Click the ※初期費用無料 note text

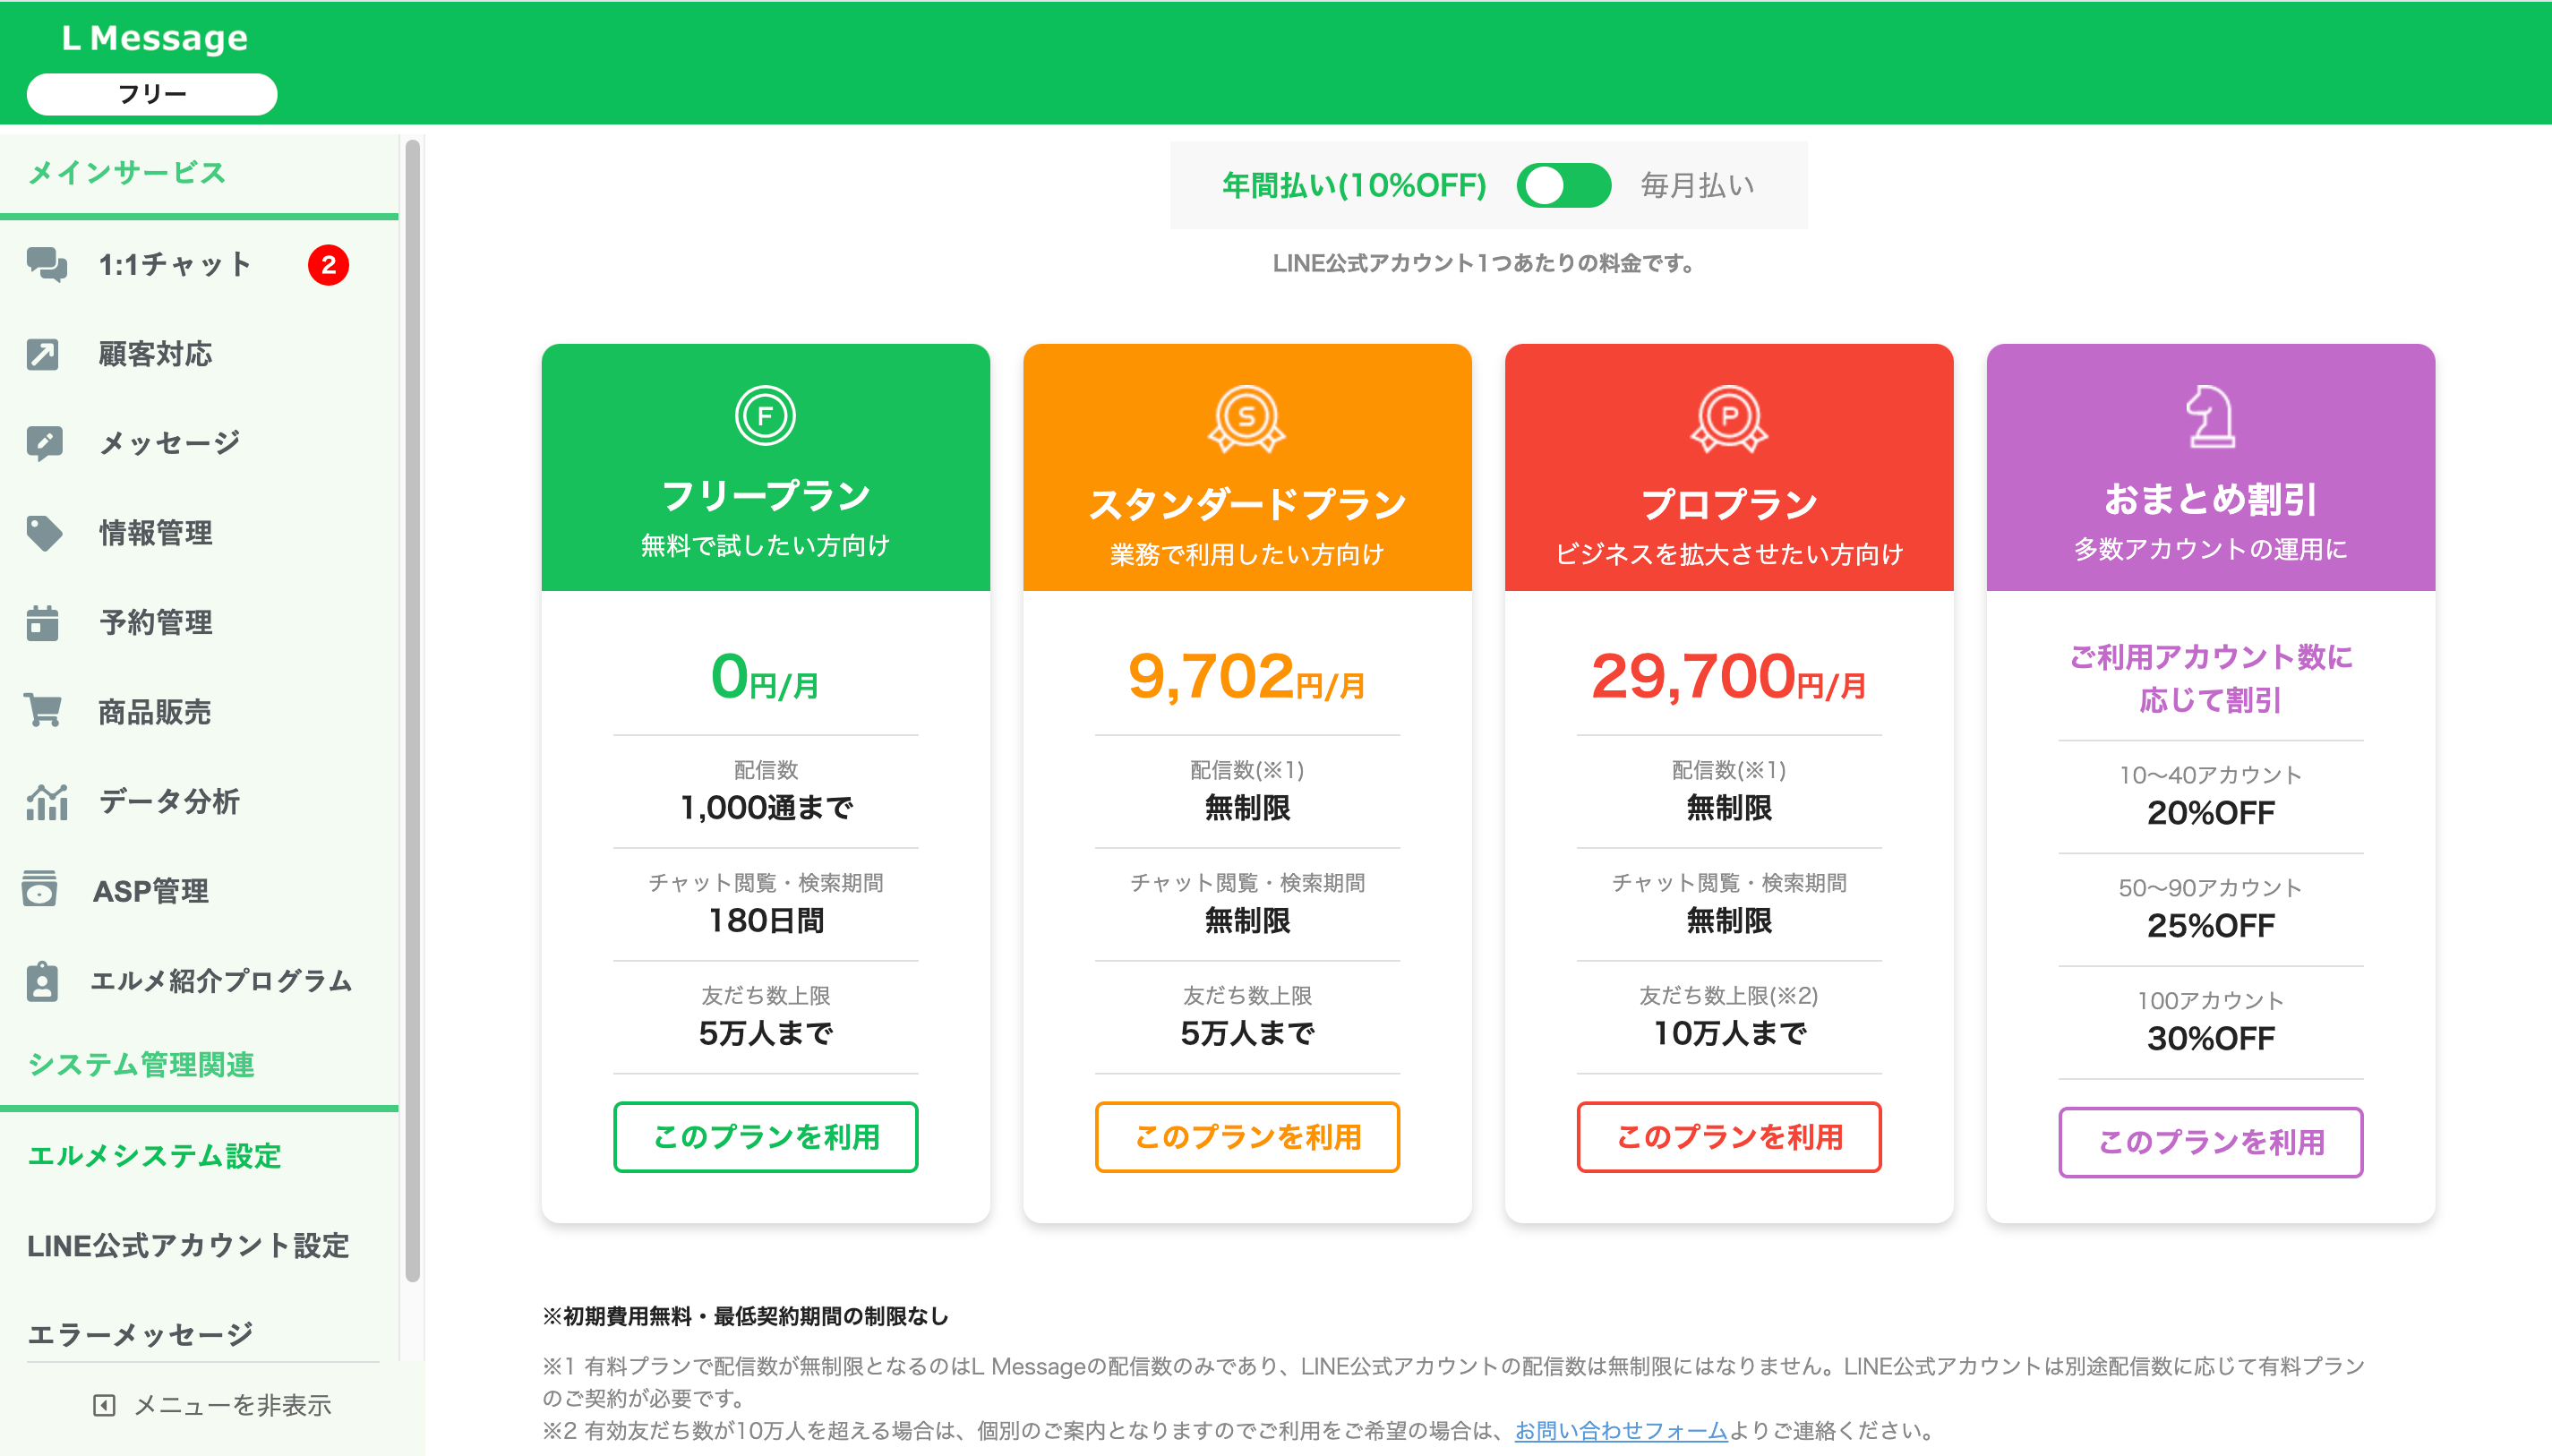point(745,1316)
